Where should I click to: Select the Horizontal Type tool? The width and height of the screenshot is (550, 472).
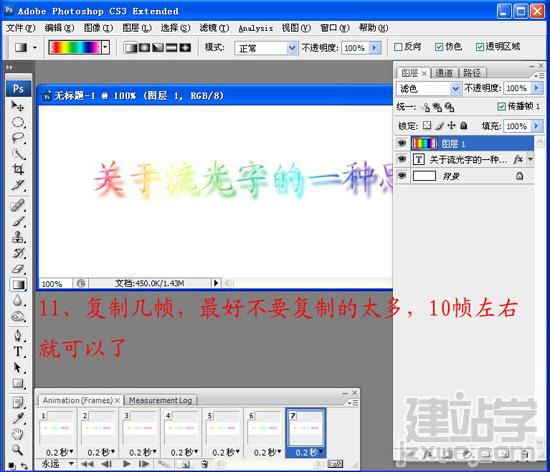click(18, 352)
